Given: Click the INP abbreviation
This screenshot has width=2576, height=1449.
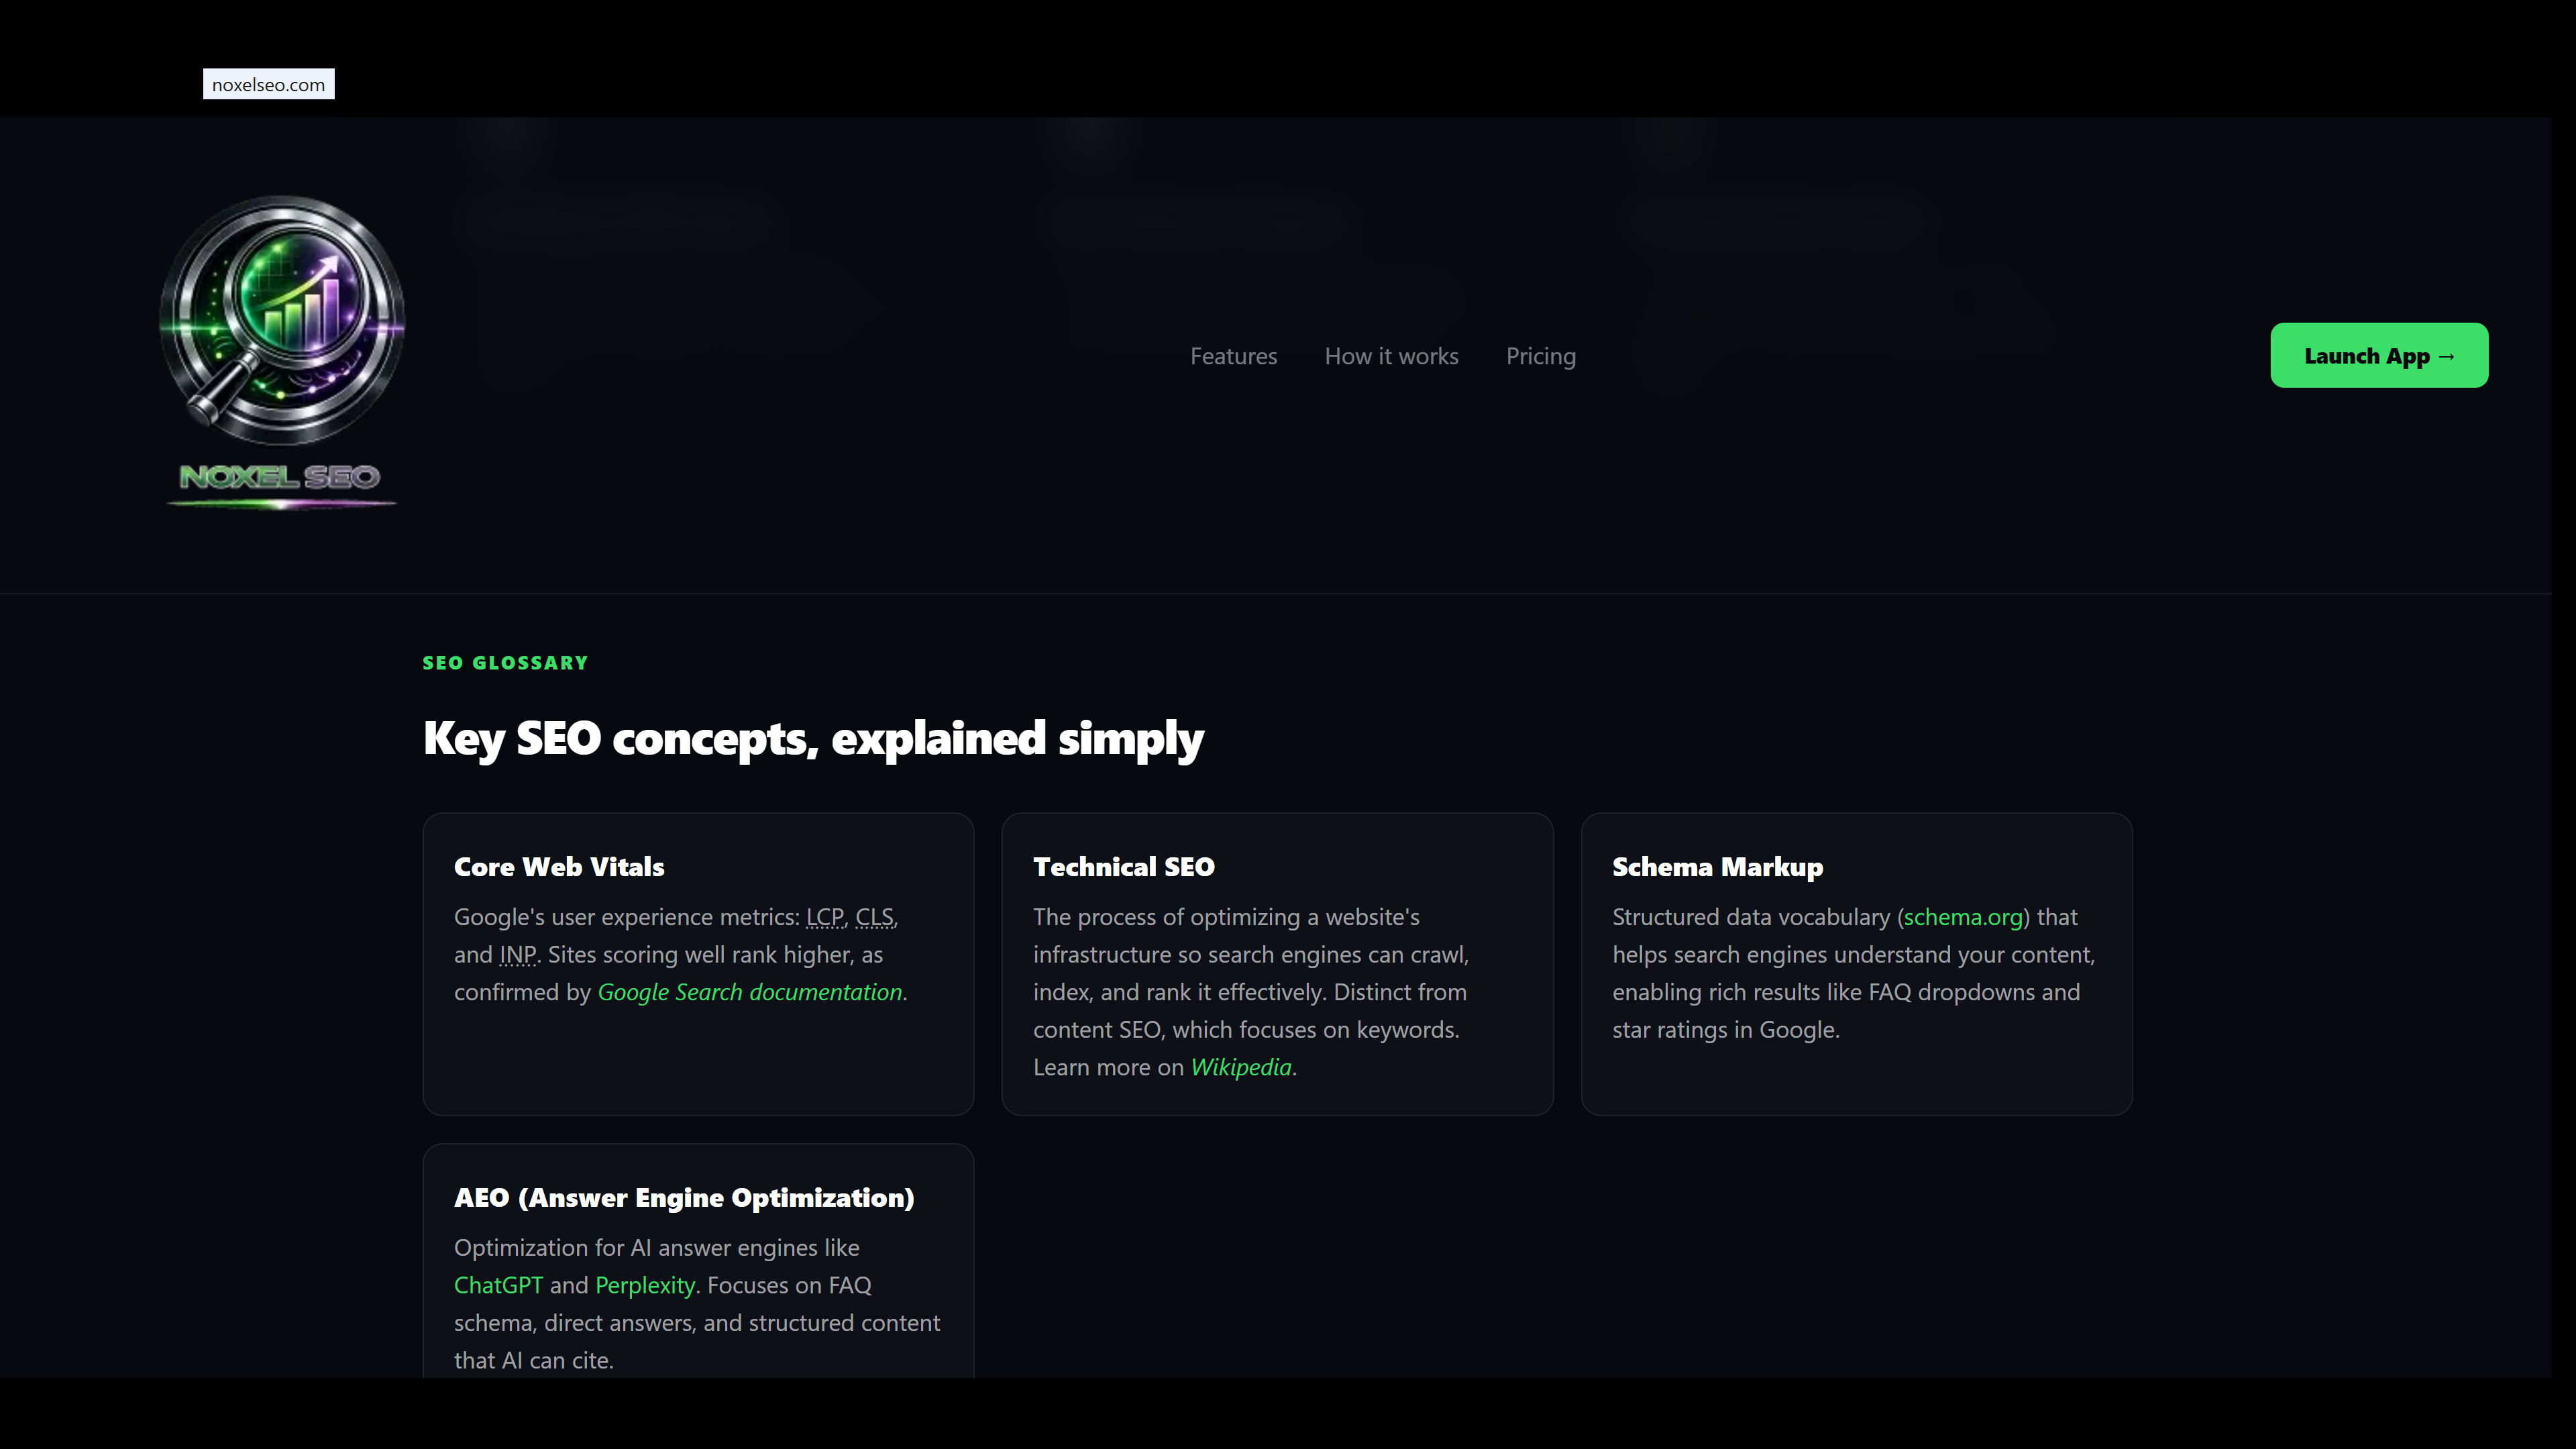Looking at the screenshot, I should 518,955.
